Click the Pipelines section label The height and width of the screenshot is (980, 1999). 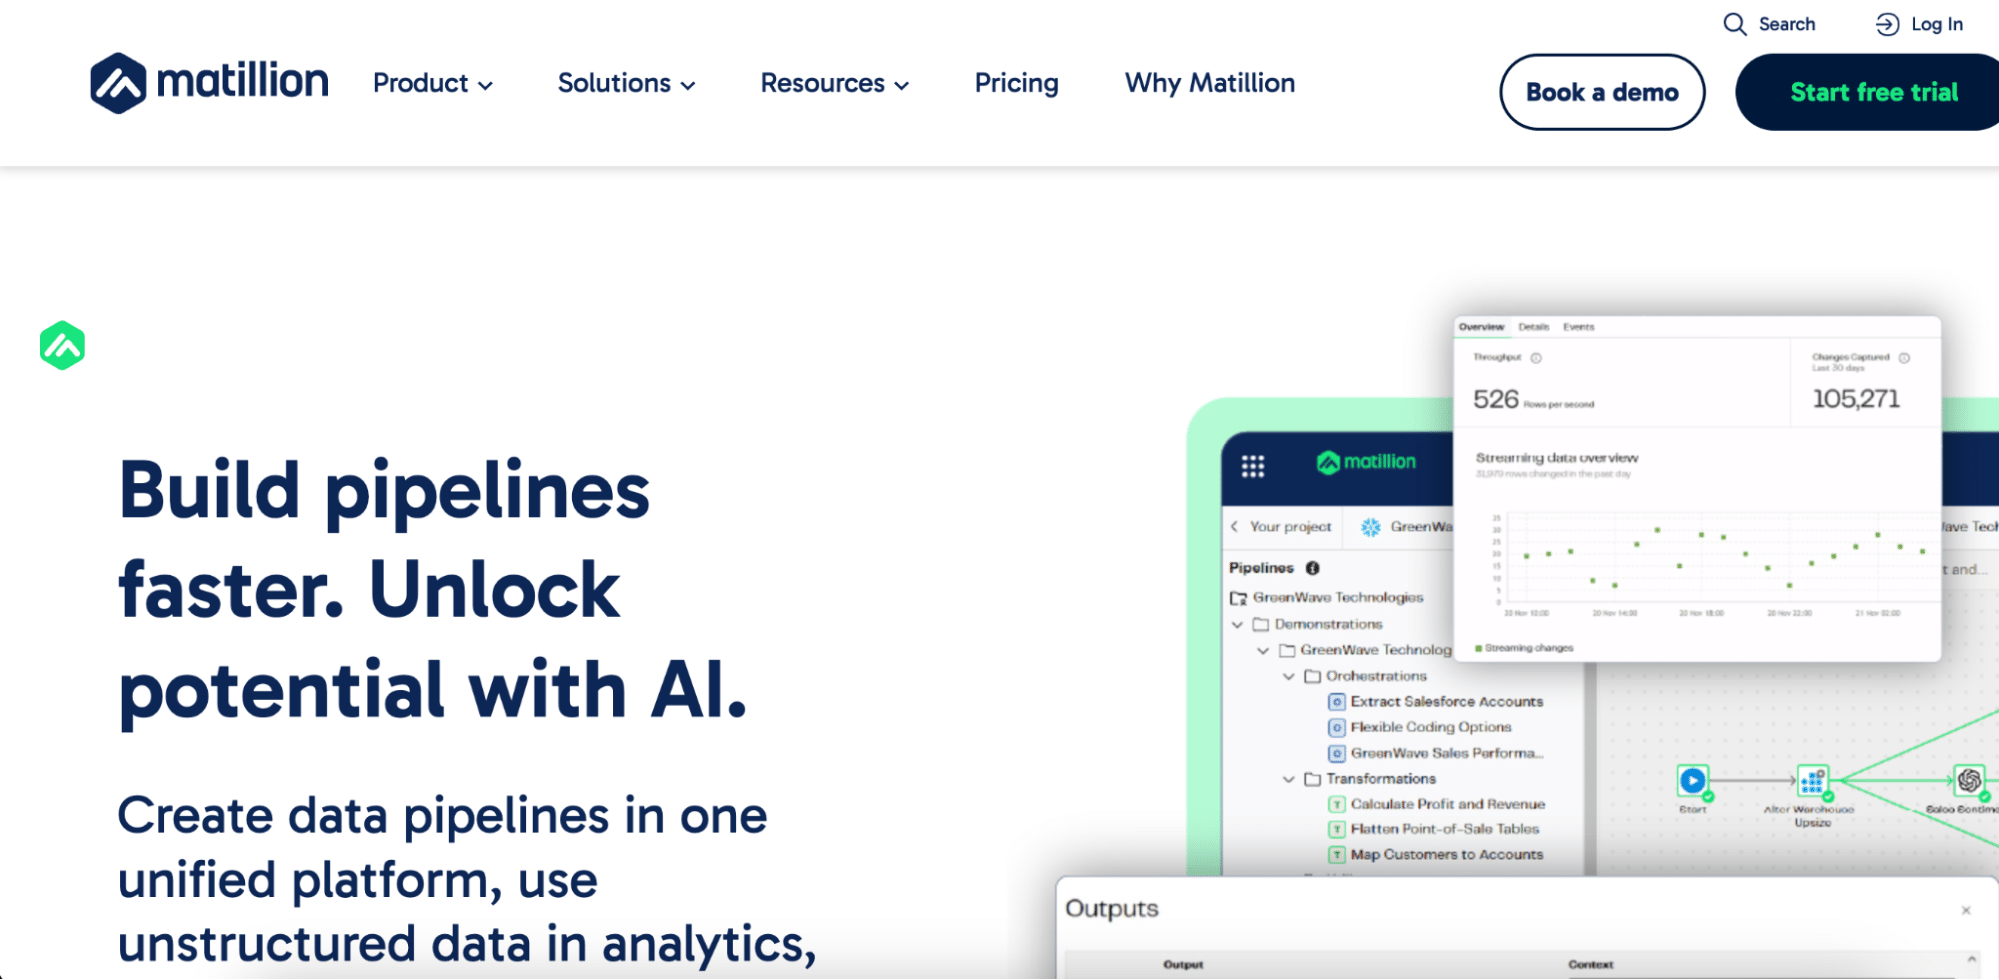(x=1261, y=568)
